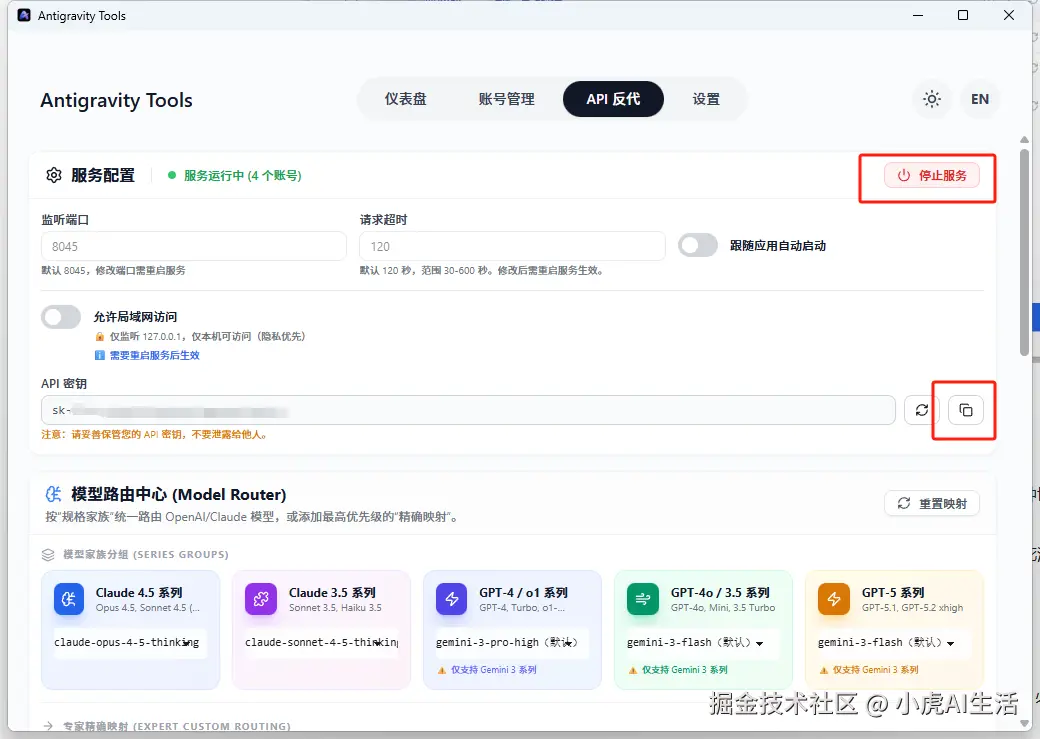Toggle 允许局域网访问 switch
Viewport: 1040px width, 739px height.
(x=61, y=317)
